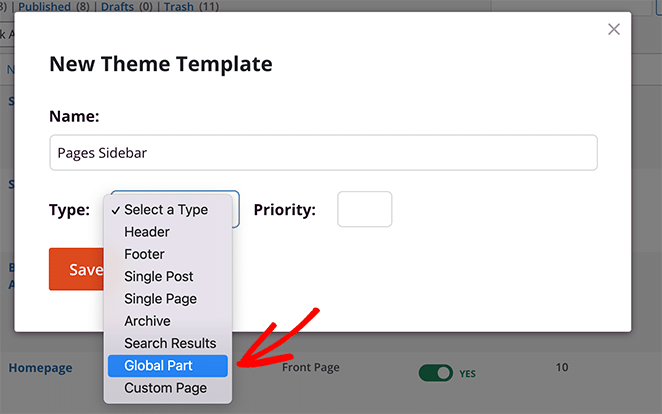Close the New Theme Template dialog
The image size is (662, 414).
coord(614,30)
